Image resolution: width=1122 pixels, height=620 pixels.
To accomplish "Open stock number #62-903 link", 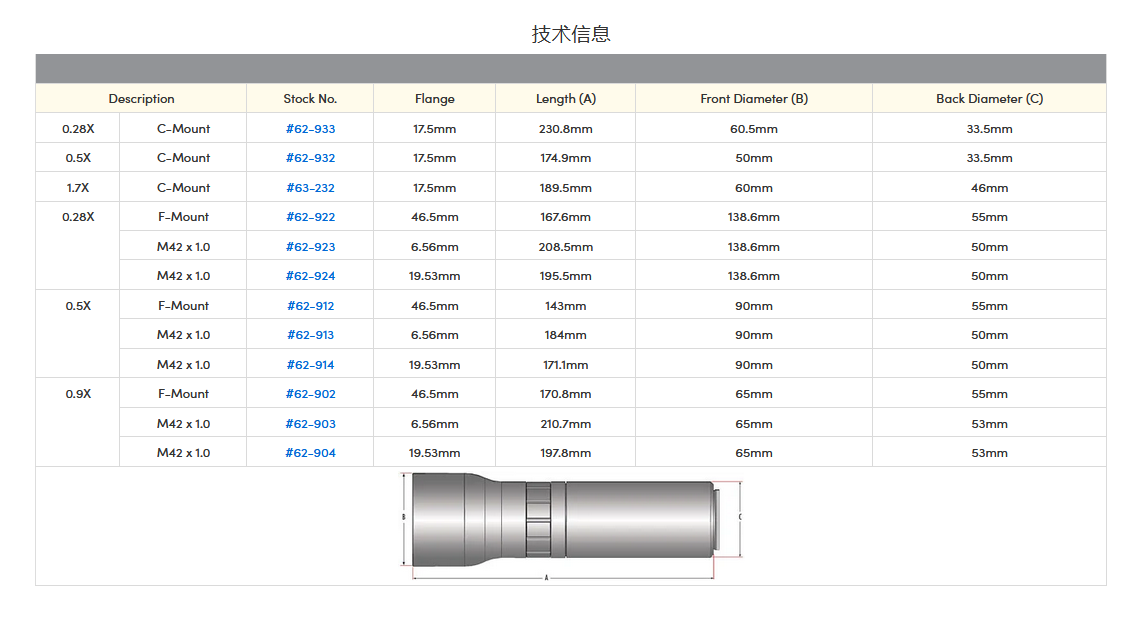I will pos(311,424).
